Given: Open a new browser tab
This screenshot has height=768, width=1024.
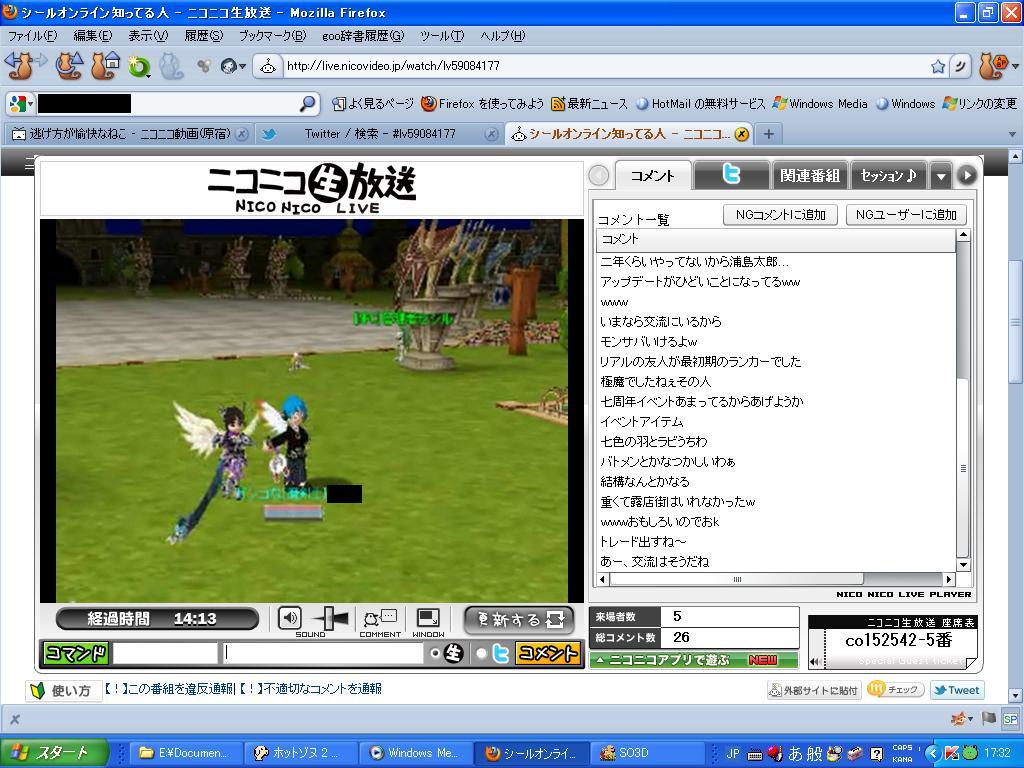Looking at the screenshot, I should pos(769,134).
